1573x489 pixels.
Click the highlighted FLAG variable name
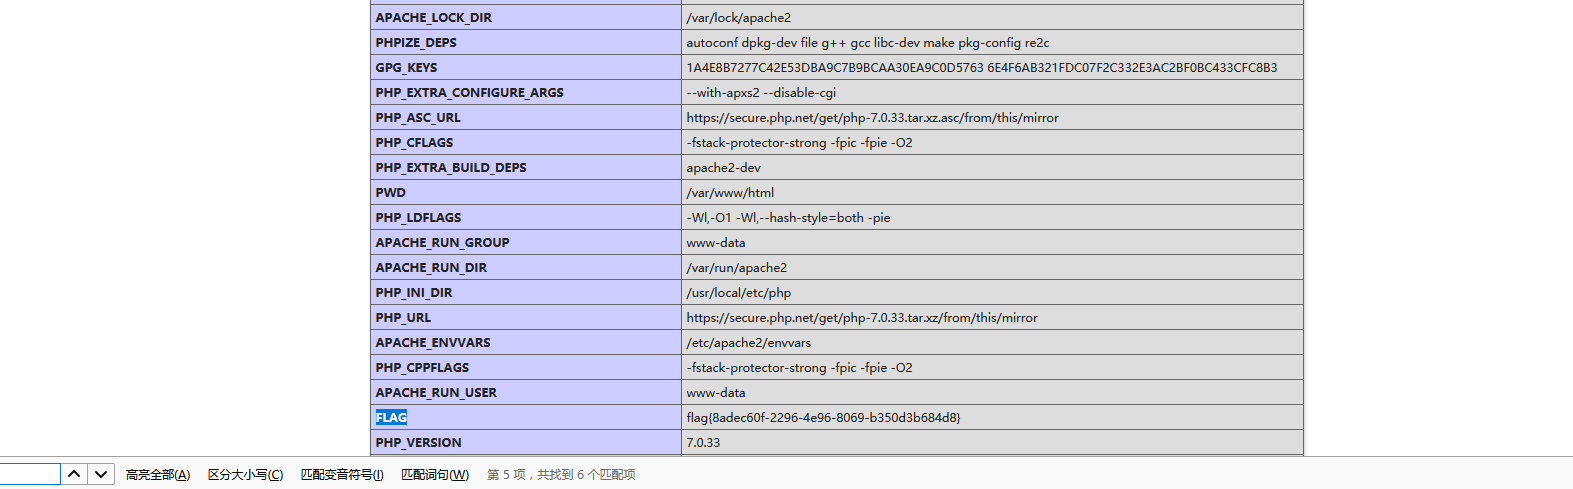pos(391,418)
